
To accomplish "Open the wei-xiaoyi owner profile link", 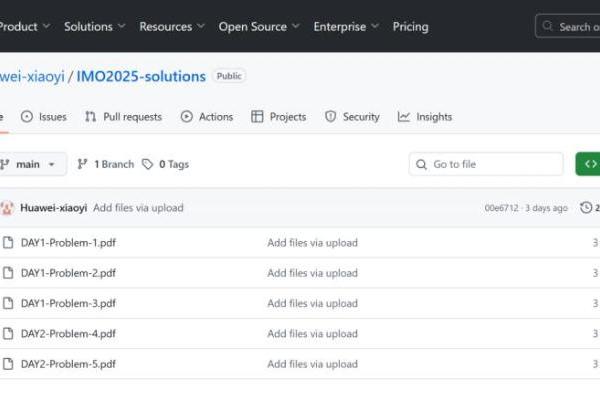I will (x=32, y=76).
